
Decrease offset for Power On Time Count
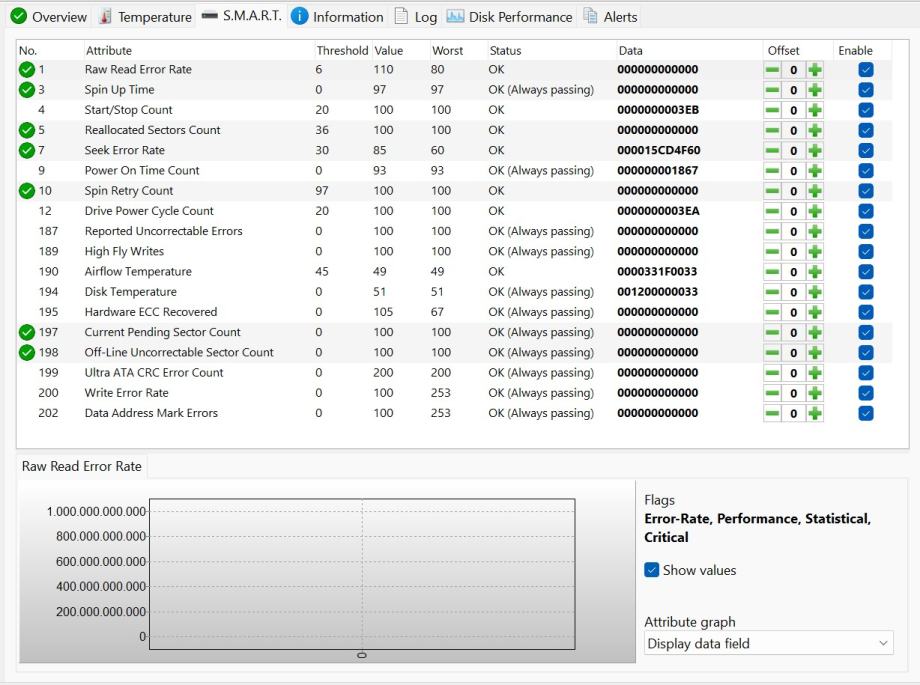(x=772, y=171)
